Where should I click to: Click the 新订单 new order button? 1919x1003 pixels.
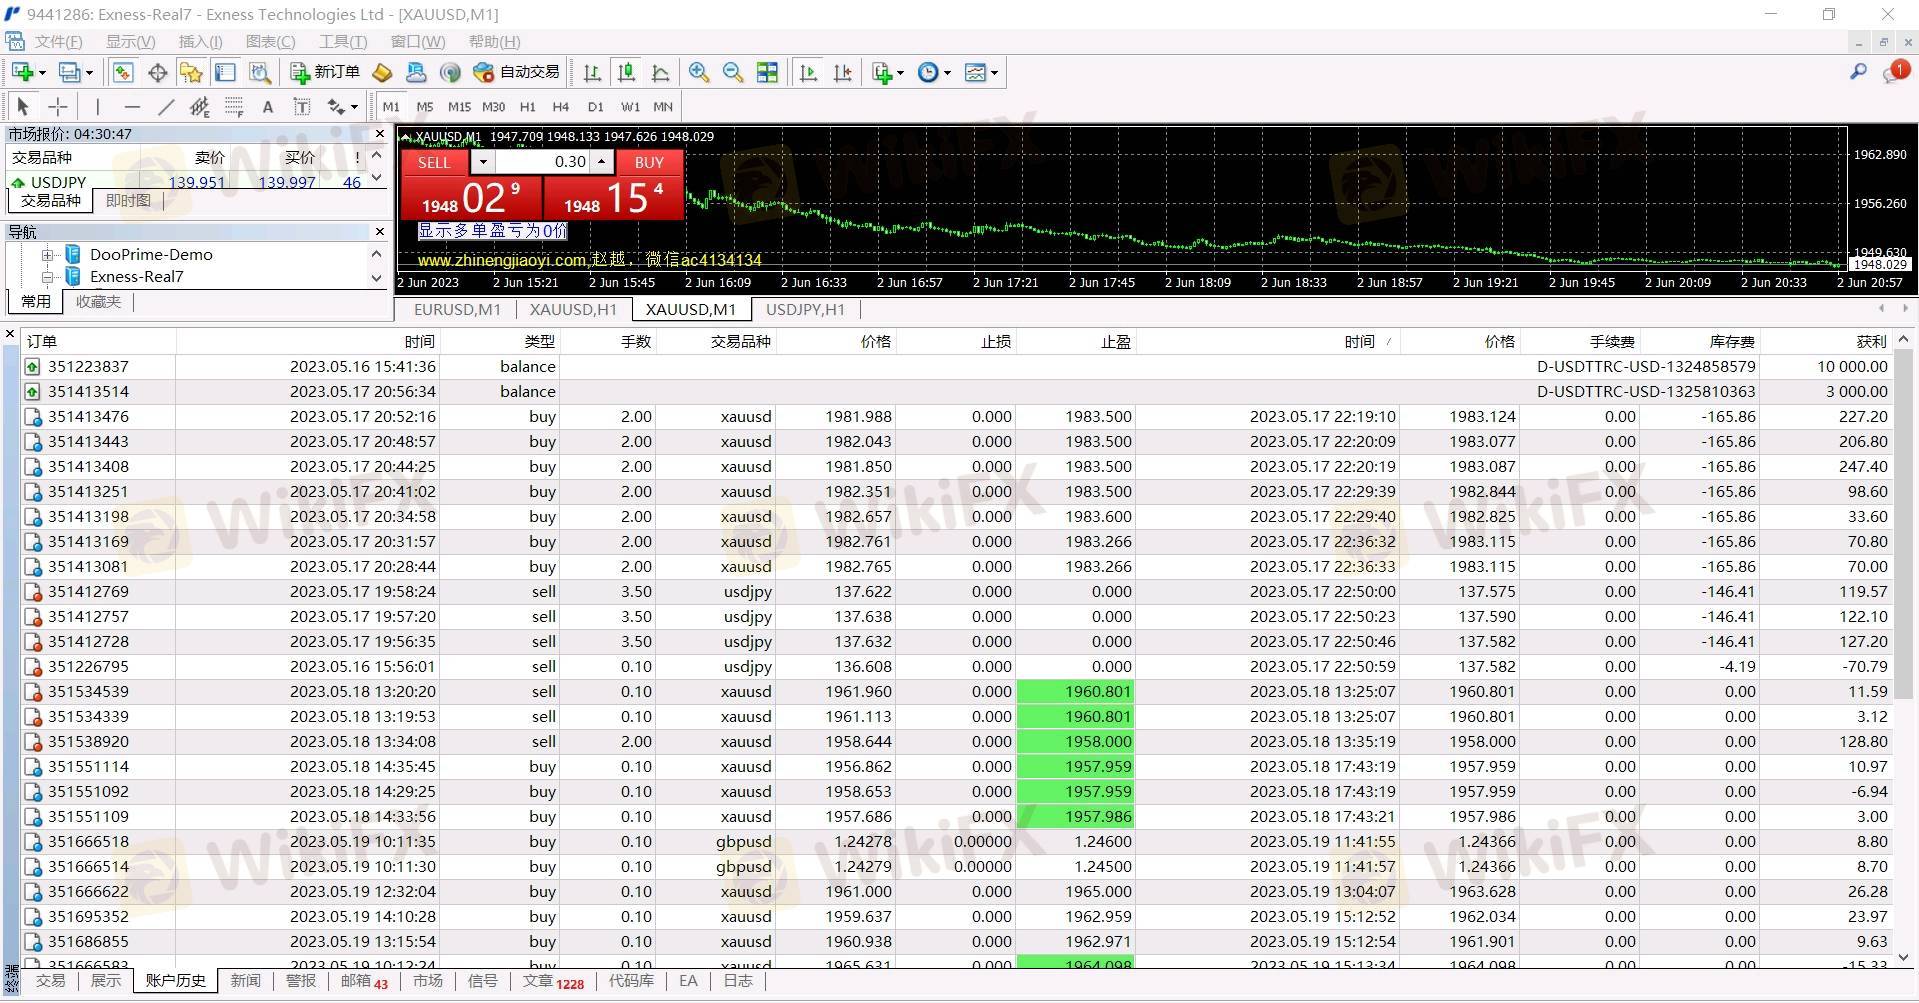pos(325,72)
